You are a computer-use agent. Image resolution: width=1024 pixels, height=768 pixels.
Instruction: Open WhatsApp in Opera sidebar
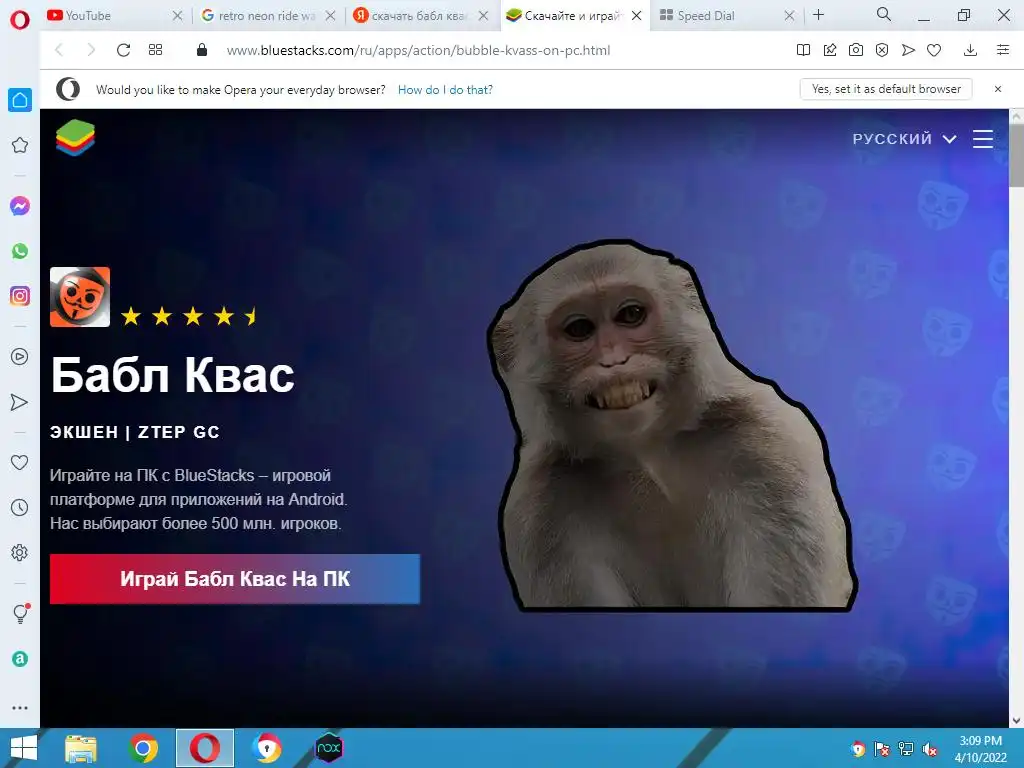click(x=20, y=251)
